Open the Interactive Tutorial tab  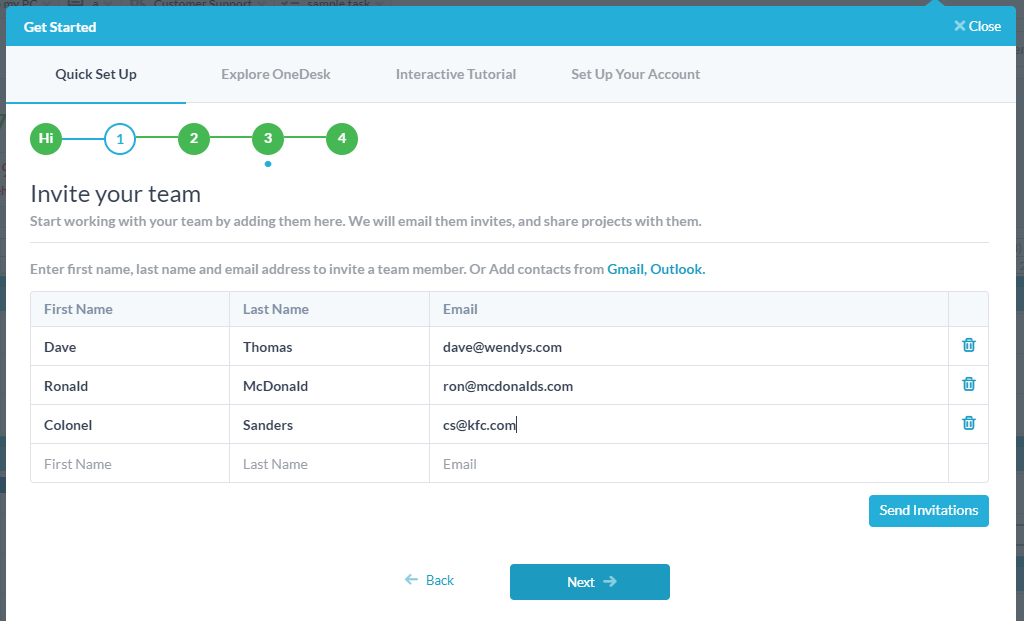[x=456, y=74]
